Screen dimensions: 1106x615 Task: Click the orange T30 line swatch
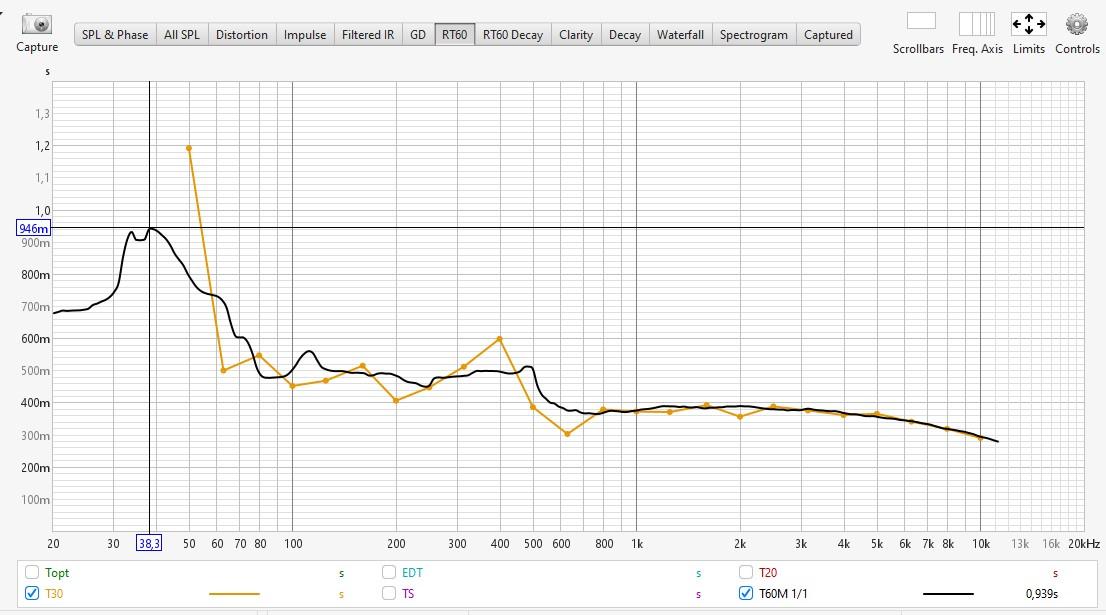point(234,594)
